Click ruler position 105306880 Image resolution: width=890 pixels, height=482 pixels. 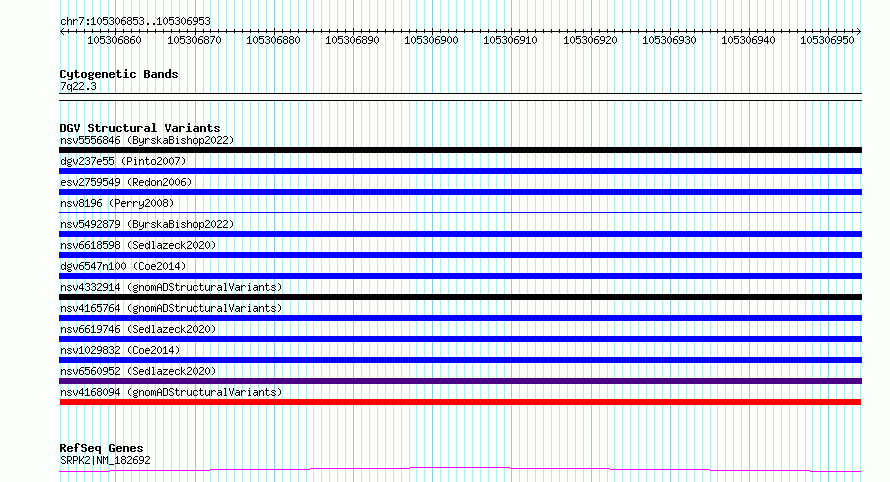coord(273,40)
